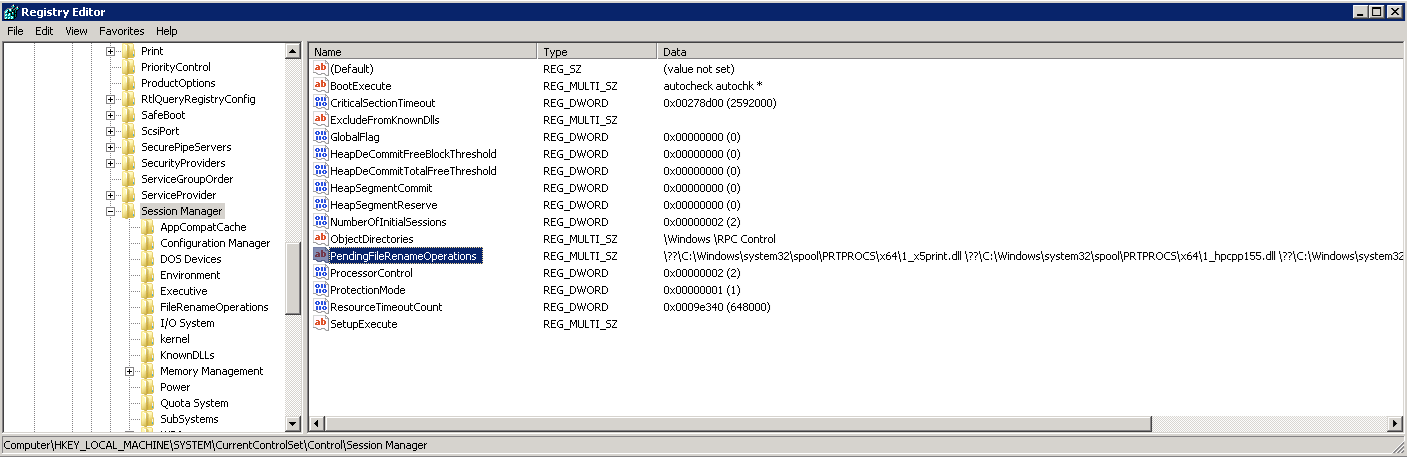The height and width of the screenshot is (457, 1407).
Task: Expand the ServiceProvider key
Action: (111, 195)
